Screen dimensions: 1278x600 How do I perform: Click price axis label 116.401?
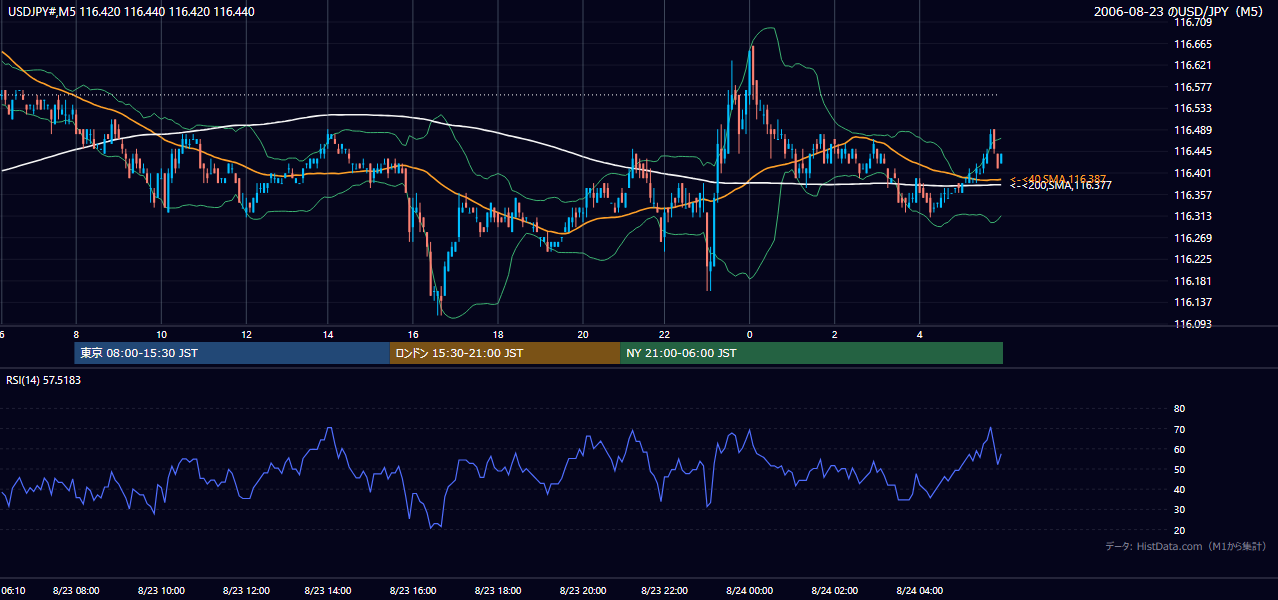(1193, 173)
